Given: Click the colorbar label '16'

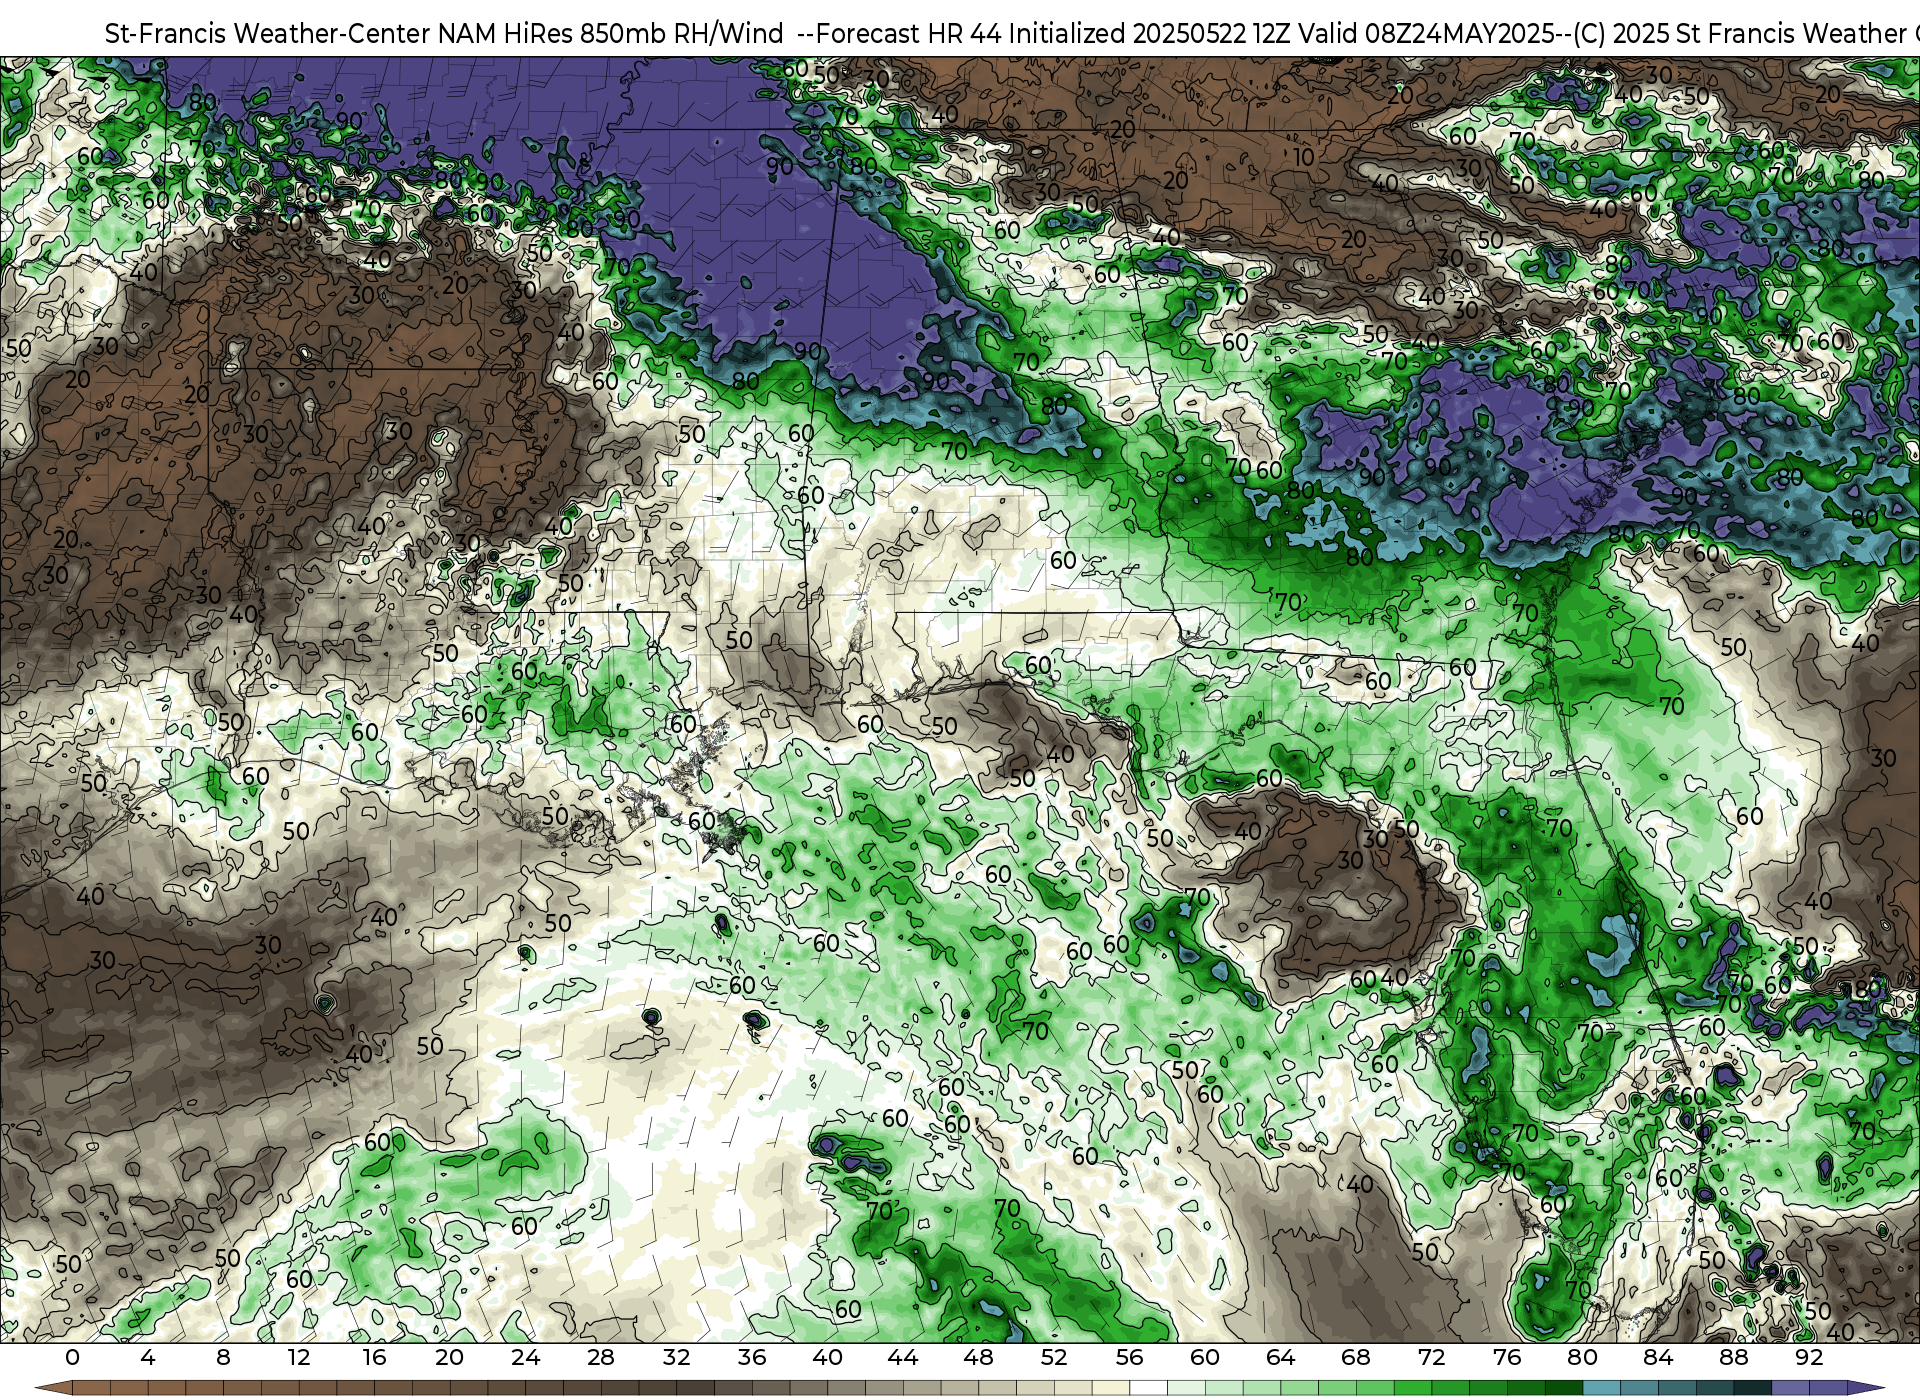Looking at the screenshot, I should click(x=374, y=1357).
